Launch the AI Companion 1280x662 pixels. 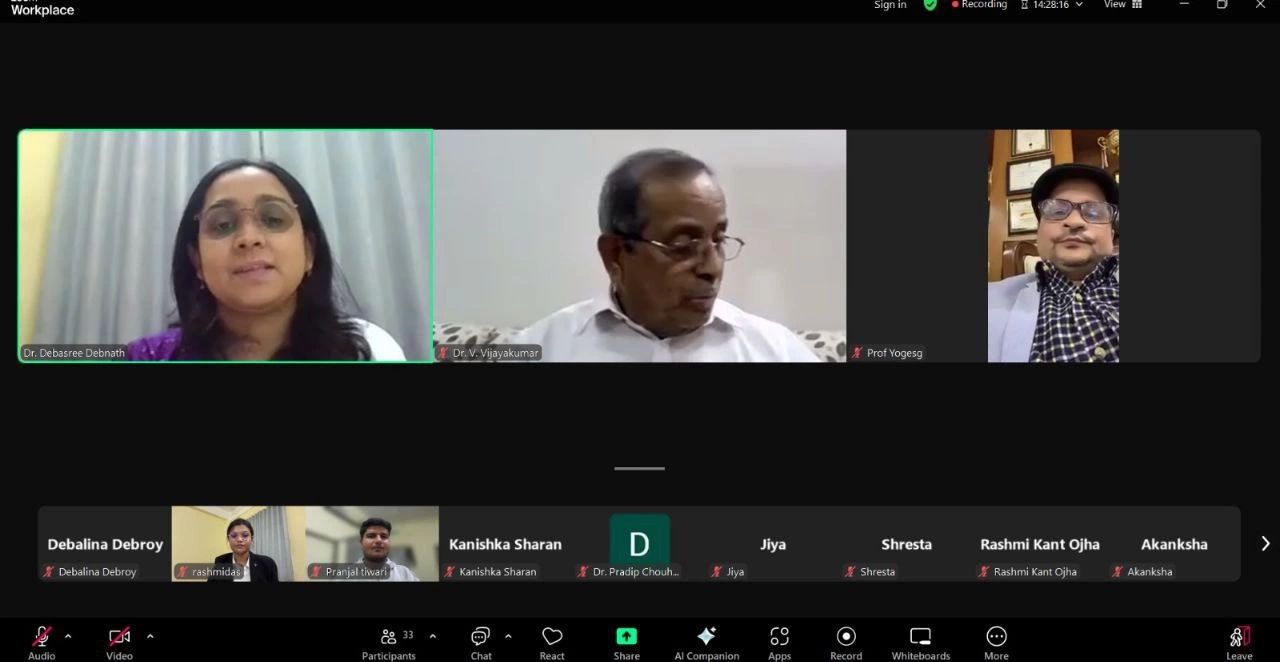tap(707, 642)
